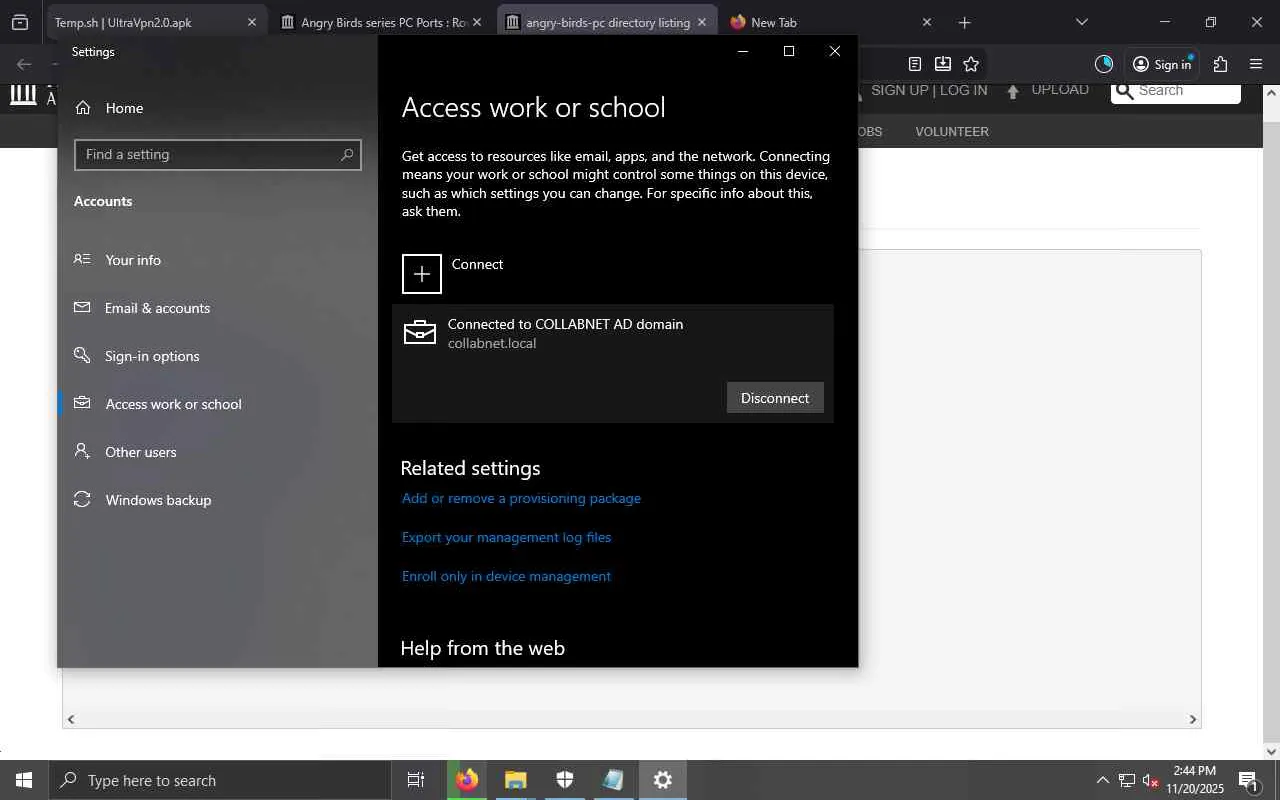Bookmark this page with the star icon

pos(970,64)
